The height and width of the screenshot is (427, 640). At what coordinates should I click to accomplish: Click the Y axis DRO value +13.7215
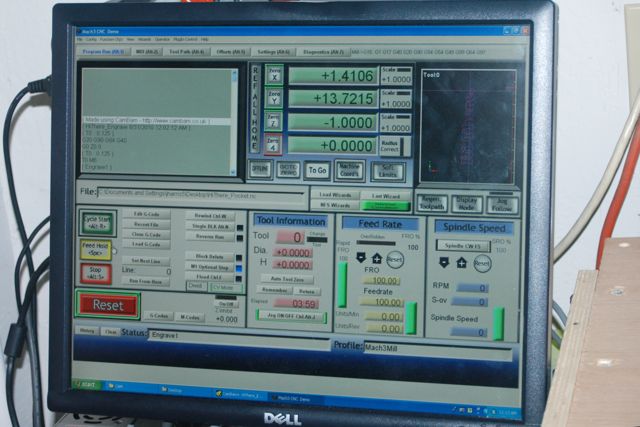coord(333,99)
